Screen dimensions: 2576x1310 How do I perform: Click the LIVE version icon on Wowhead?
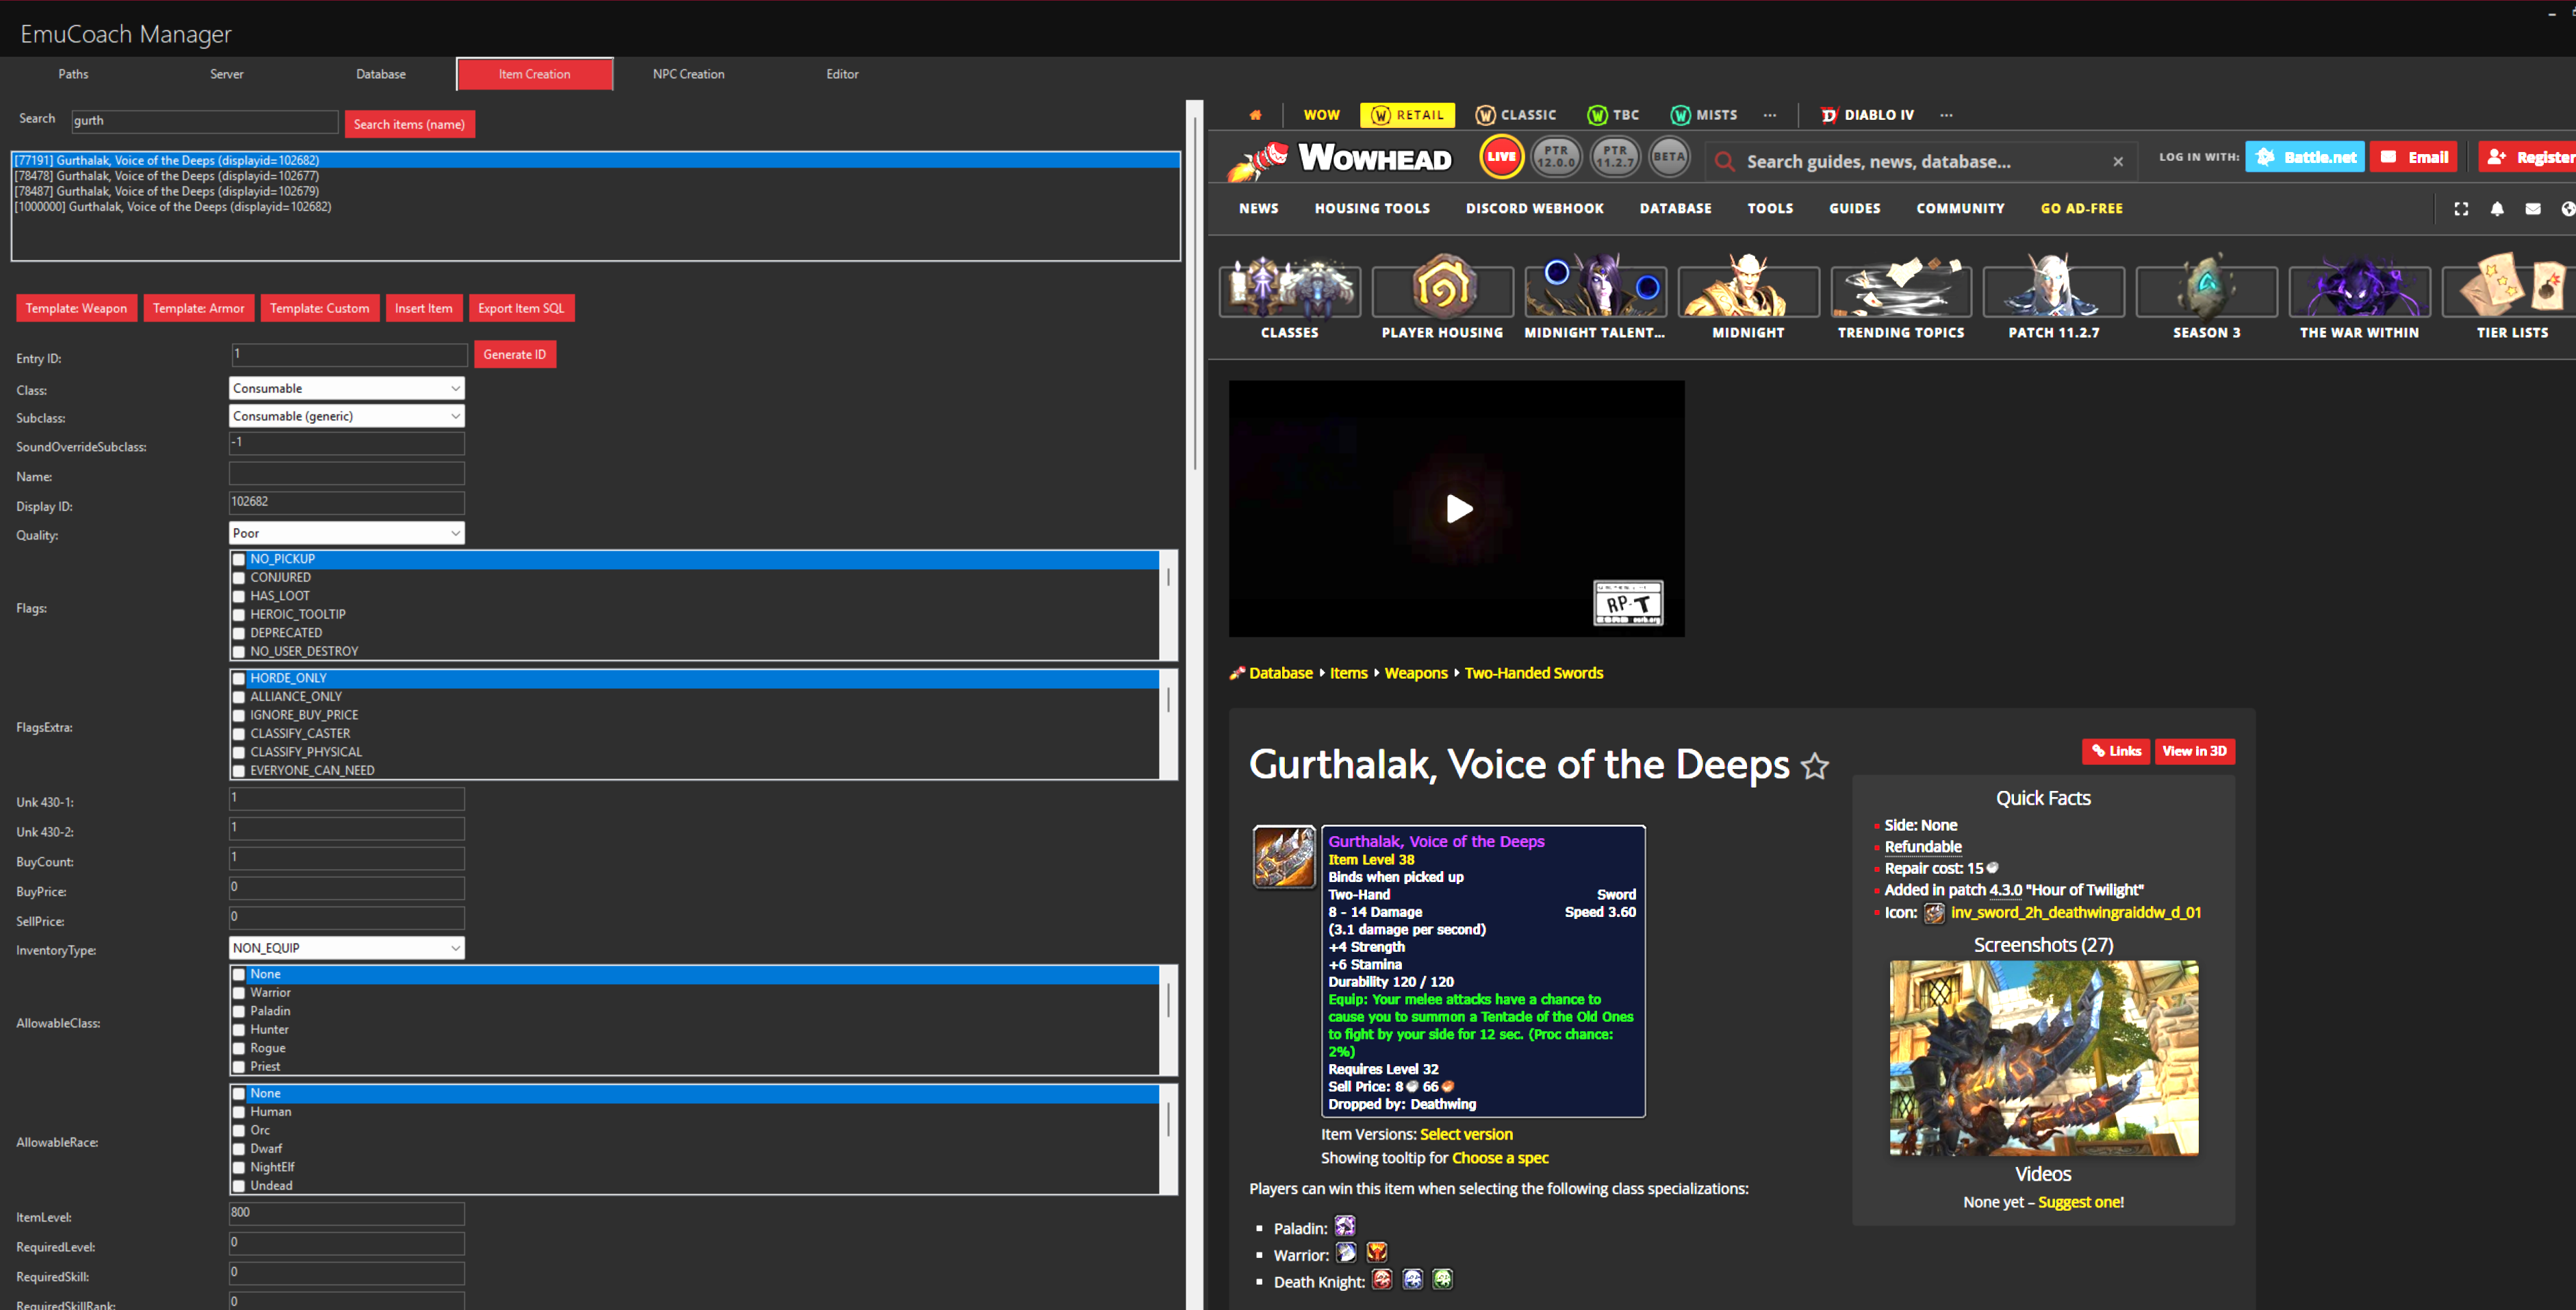(1501, 156)
